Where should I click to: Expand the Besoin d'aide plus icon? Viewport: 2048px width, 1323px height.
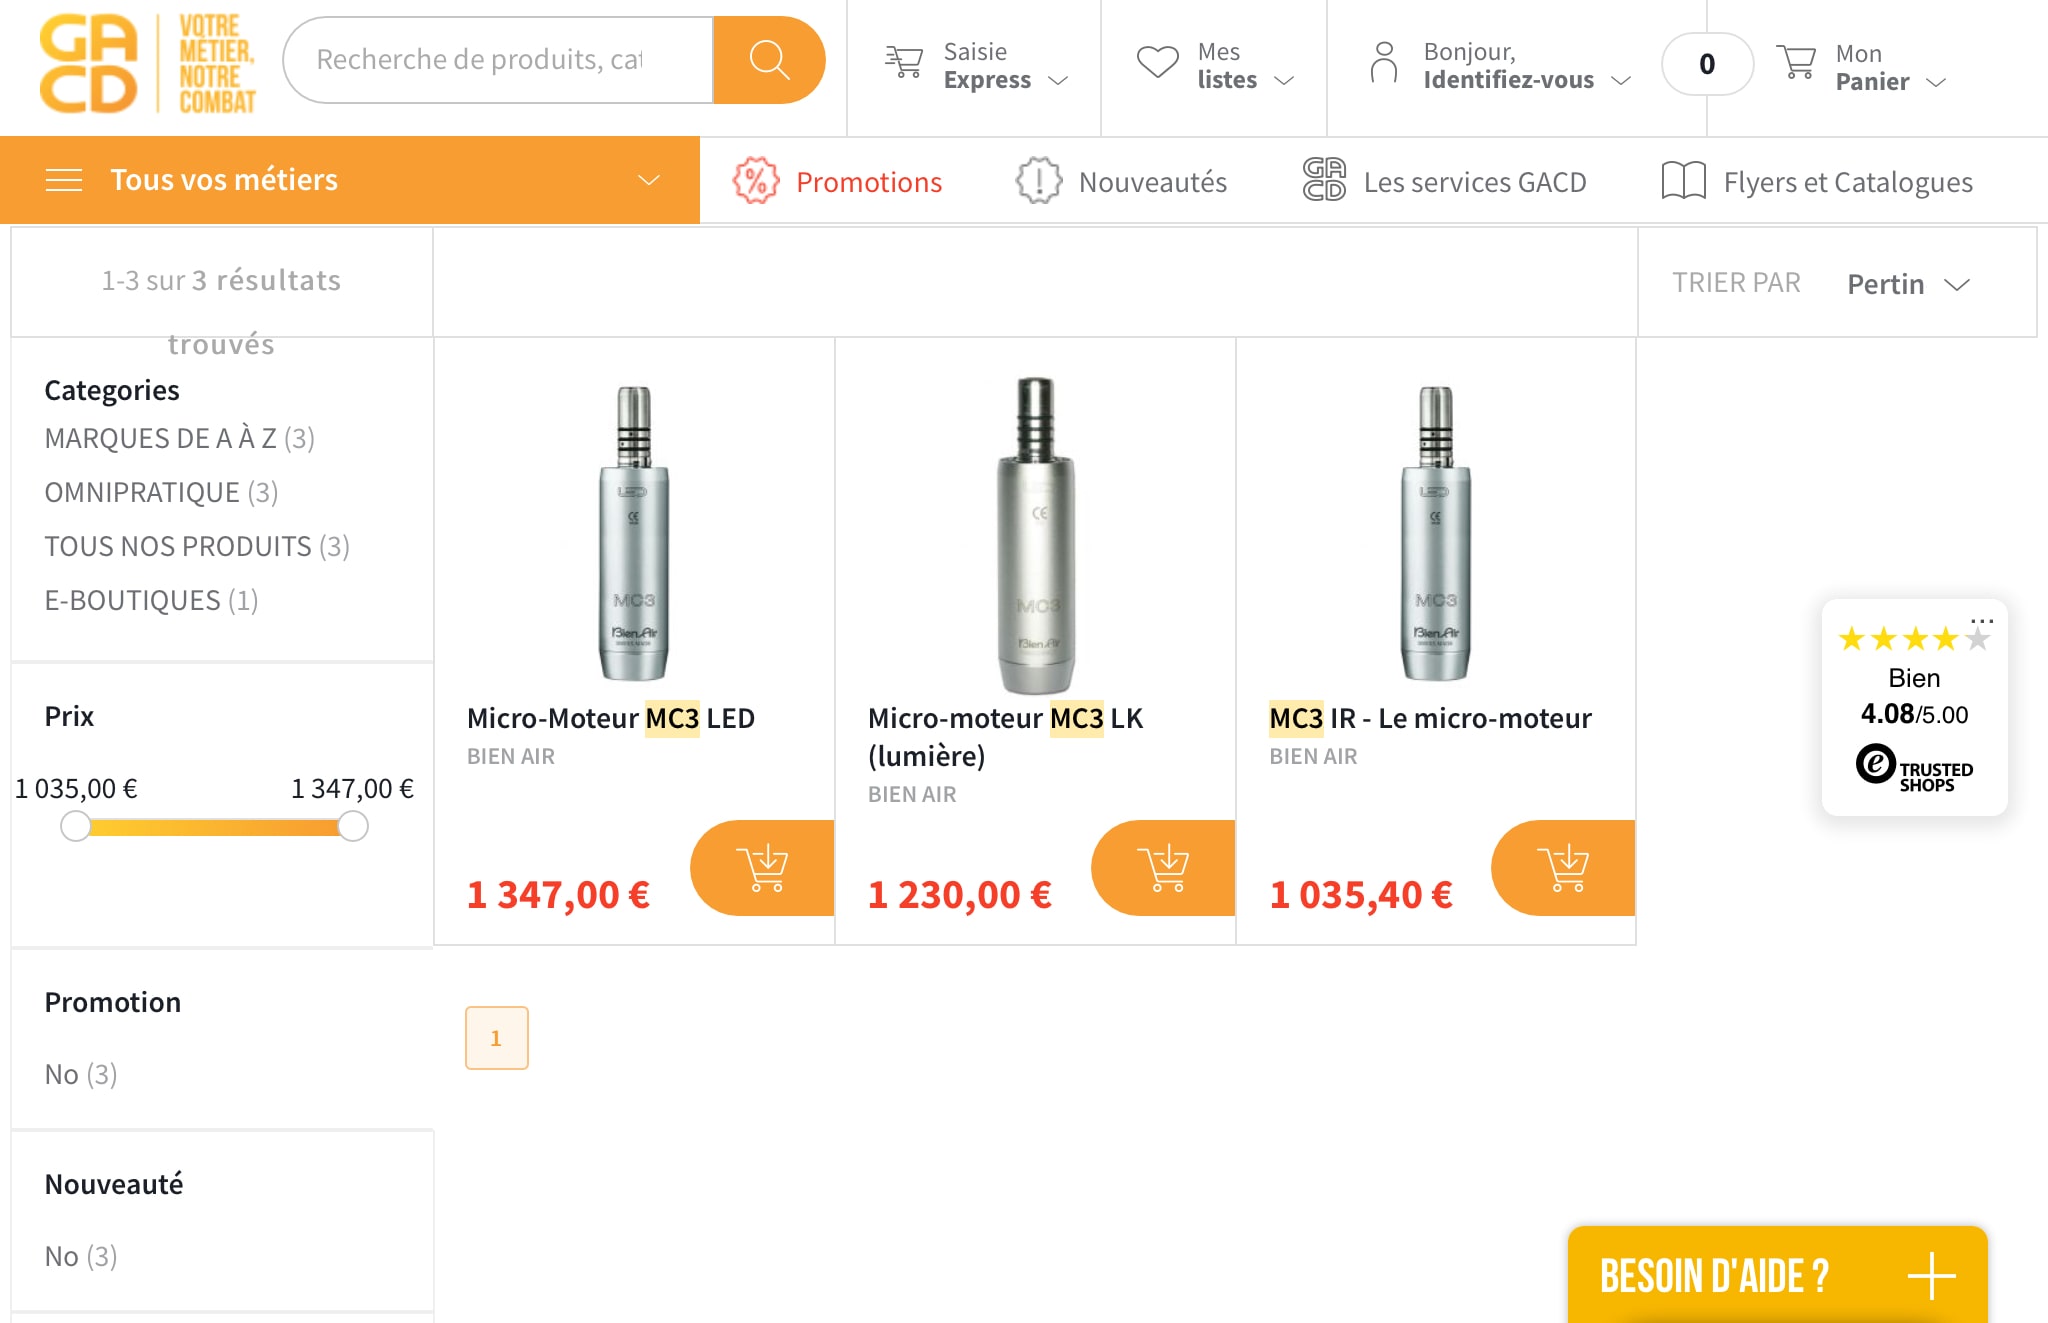pyautogui.click(x=1931, y=1276)
